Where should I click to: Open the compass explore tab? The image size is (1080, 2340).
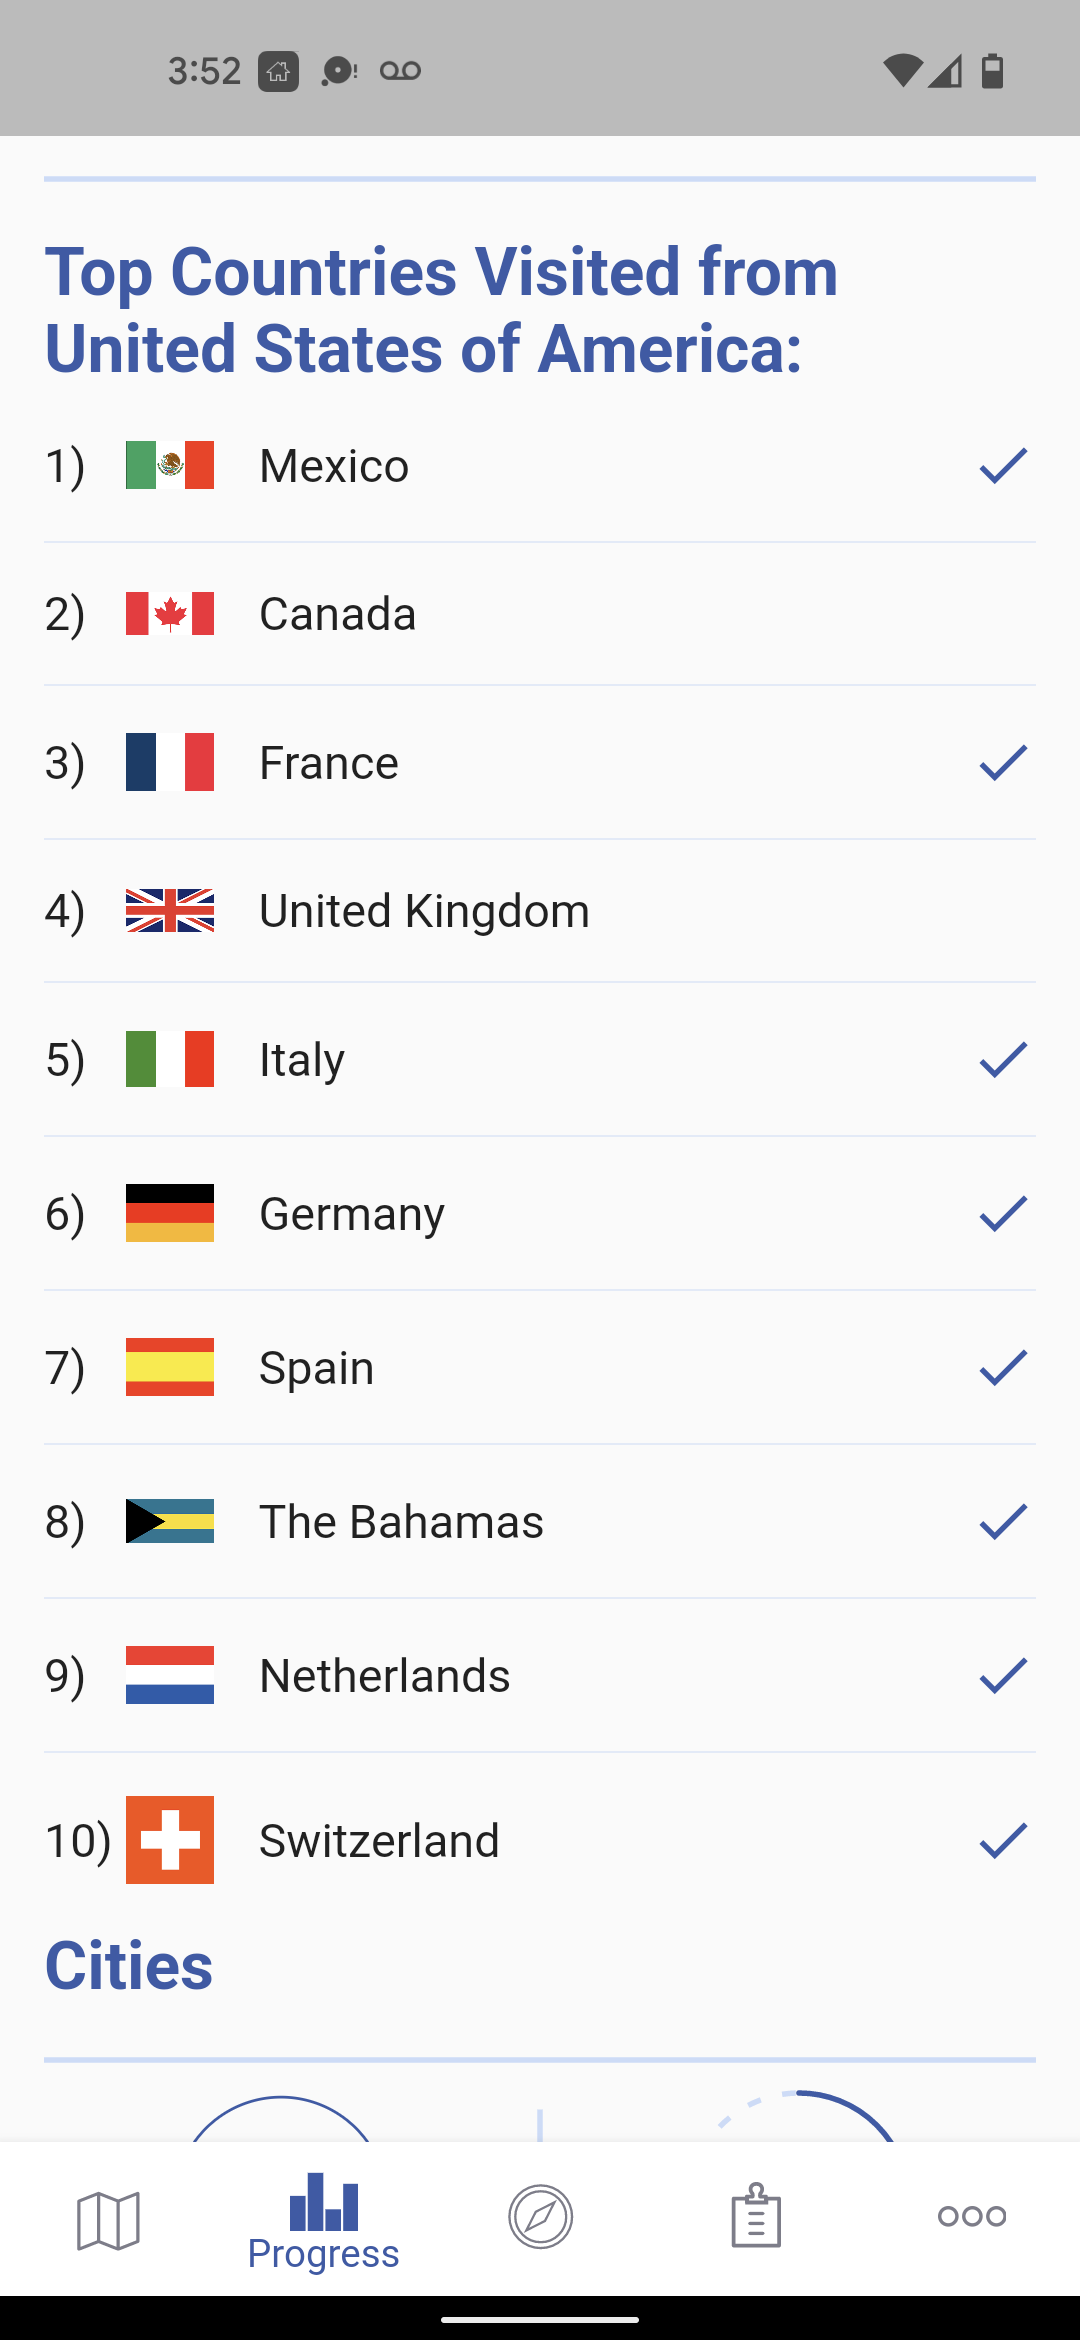[540, 2217]
